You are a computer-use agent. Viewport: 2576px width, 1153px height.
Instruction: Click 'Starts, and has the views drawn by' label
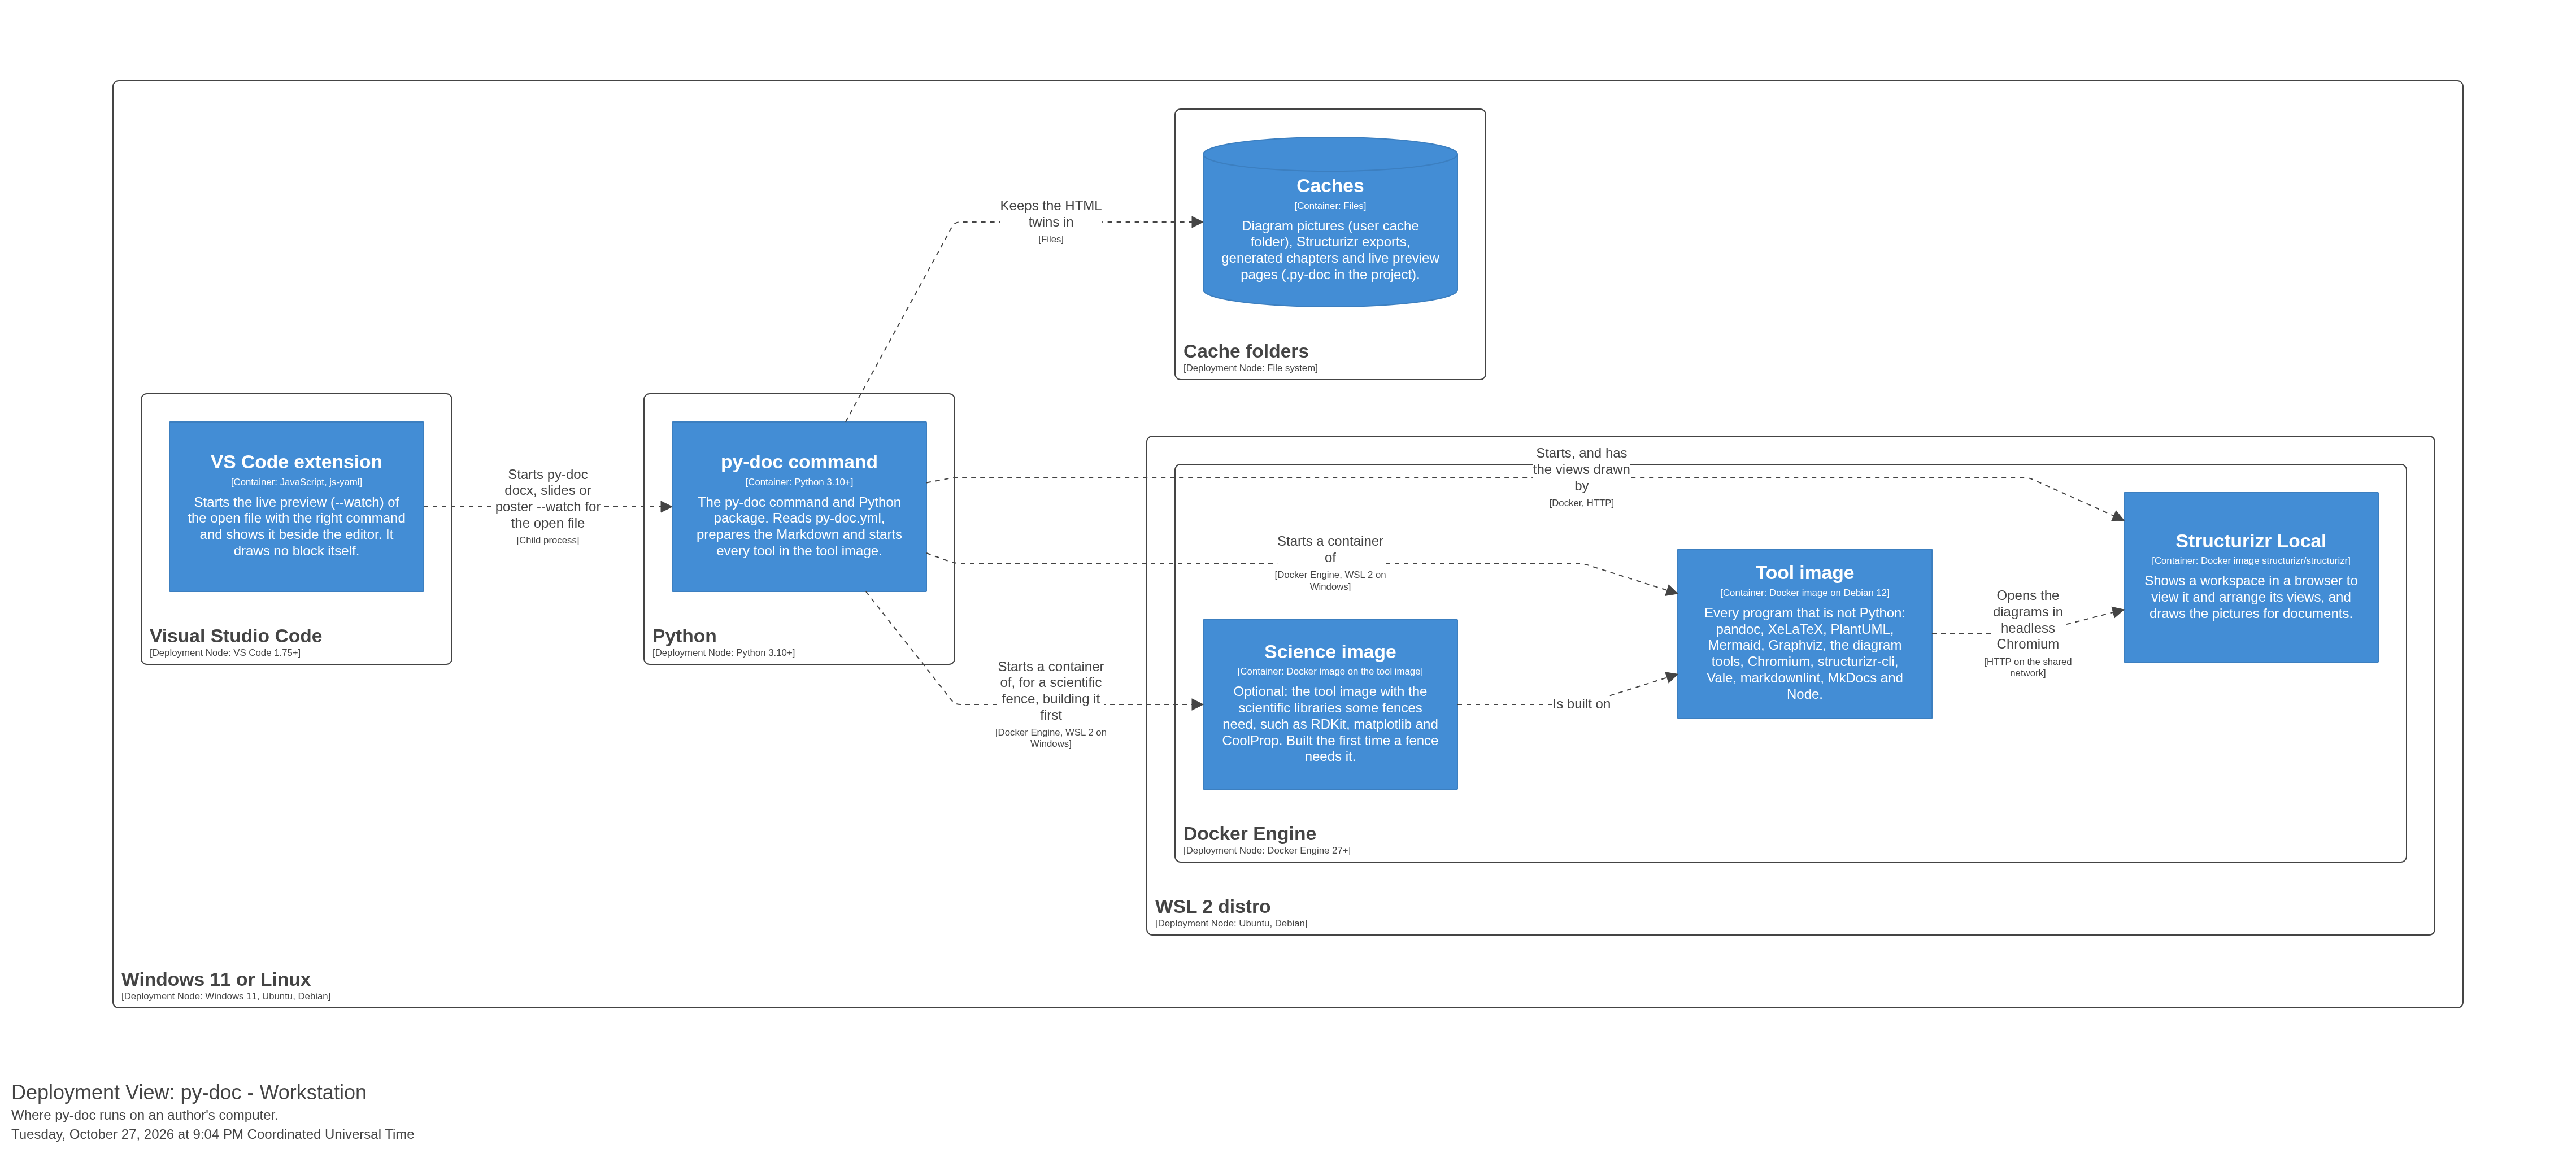[1581, 469]
